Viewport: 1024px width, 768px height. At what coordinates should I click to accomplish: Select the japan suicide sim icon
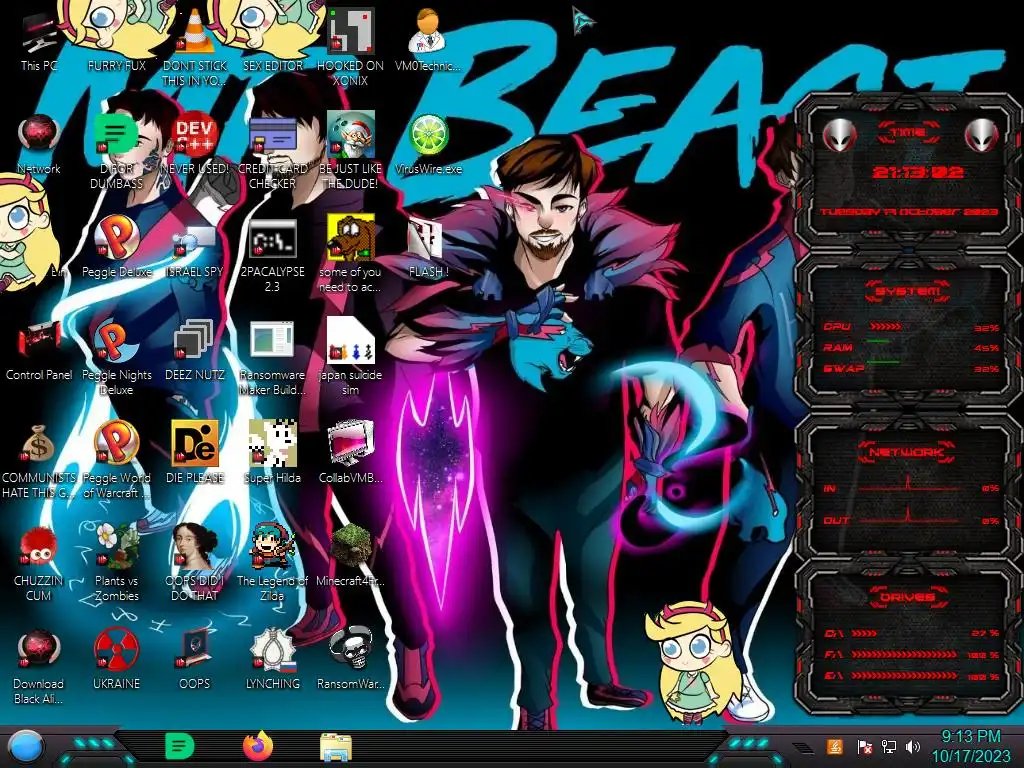(351, 341)
